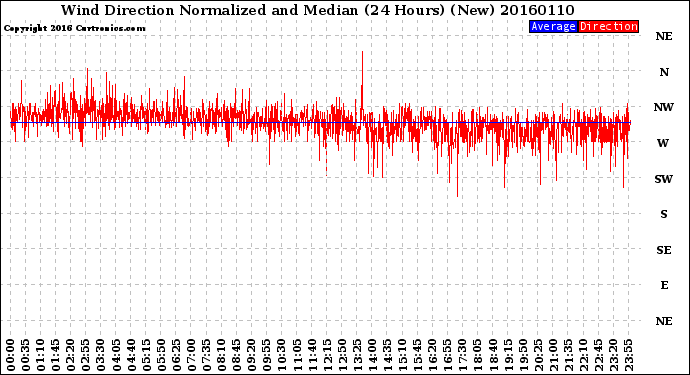Click the 12:15 time axis label
Image resolution: width=690 pixels, height=375 pixels.
tap(327, 355)
